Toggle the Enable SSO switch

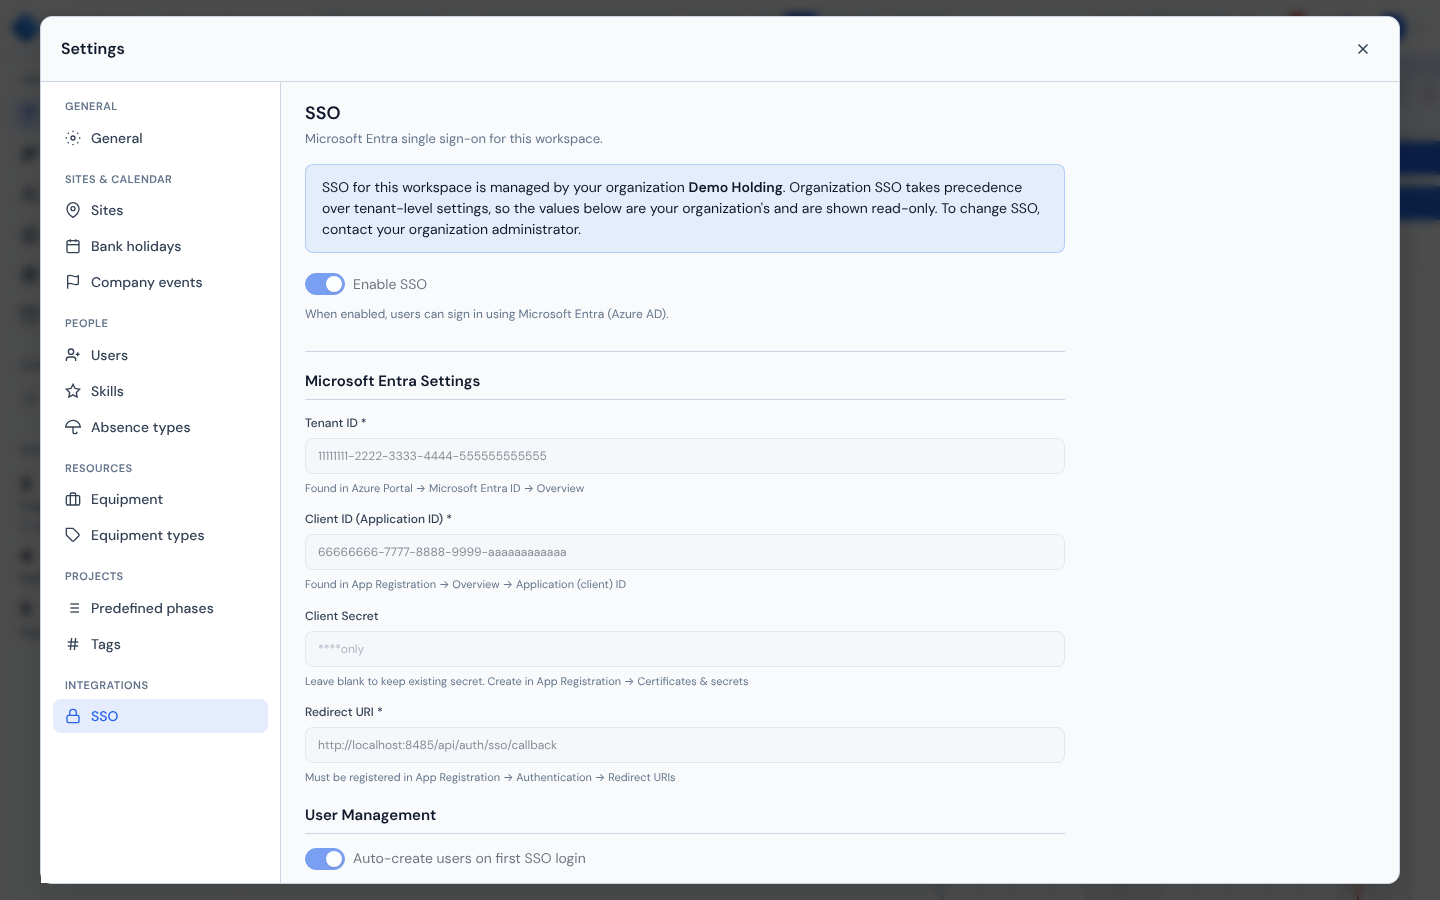325,284
